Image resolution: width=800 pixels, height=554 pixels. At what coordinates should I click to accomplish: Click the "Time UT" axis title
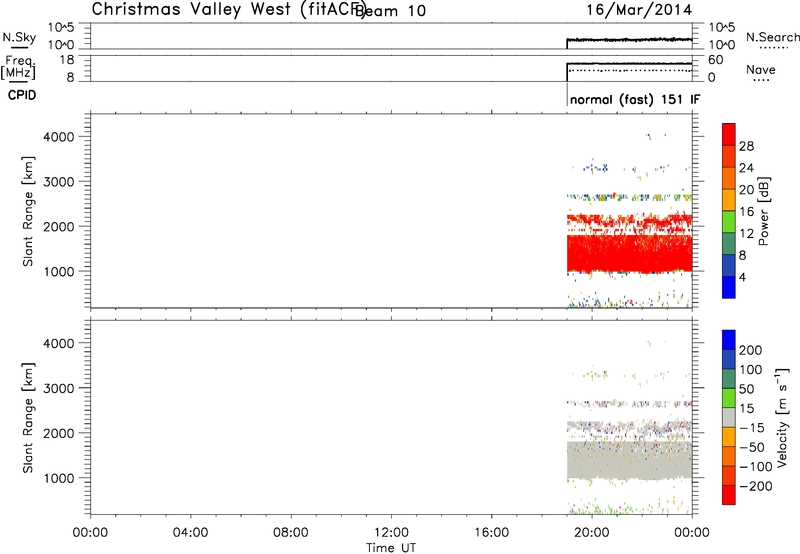pyautogui.click(x=391, y=548)
